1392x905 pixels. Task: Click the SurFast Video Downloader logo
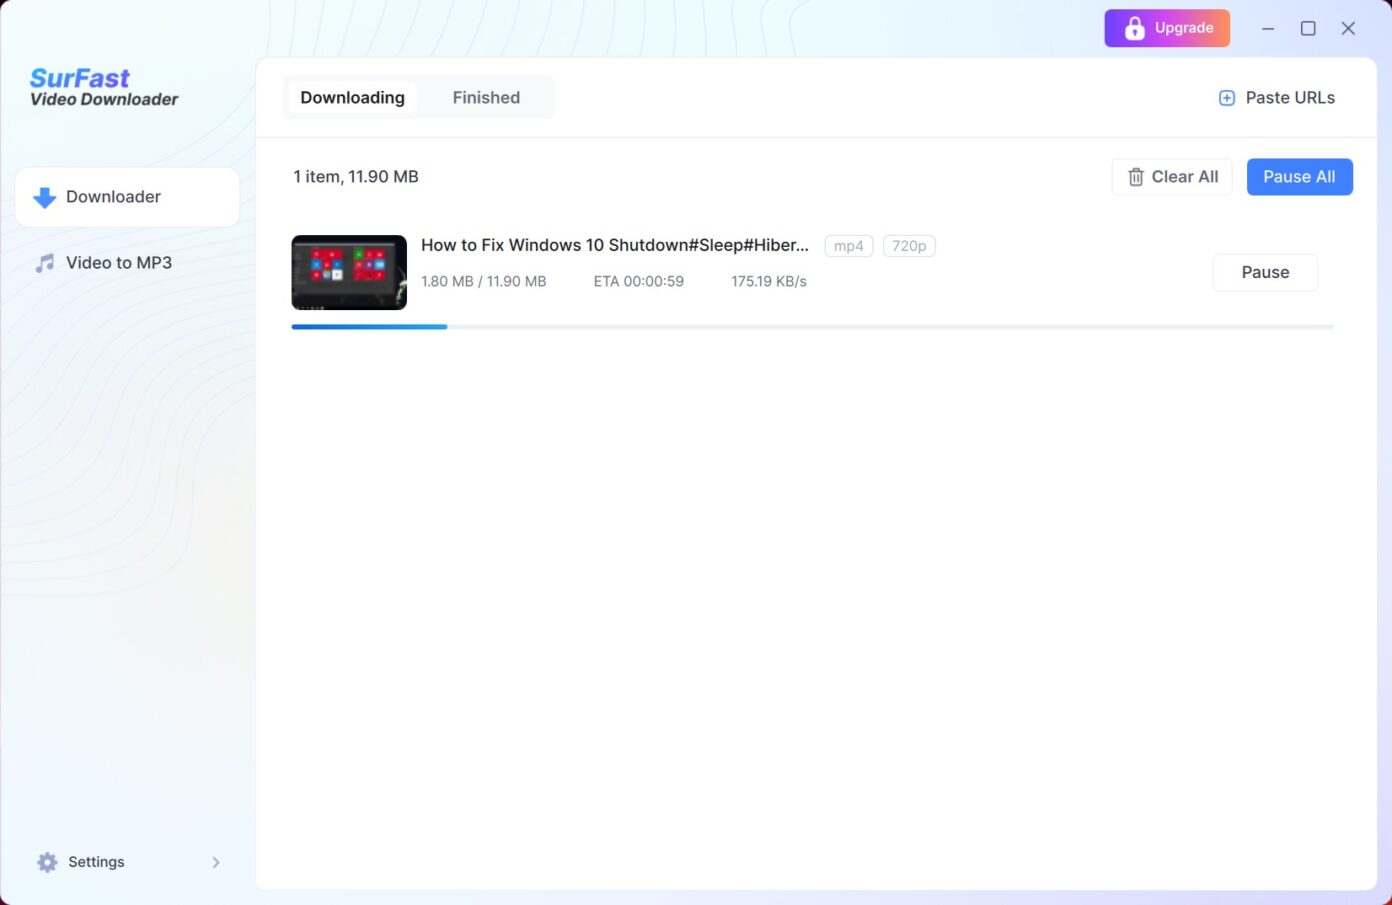pyautogui.click(x=103, y=87)
